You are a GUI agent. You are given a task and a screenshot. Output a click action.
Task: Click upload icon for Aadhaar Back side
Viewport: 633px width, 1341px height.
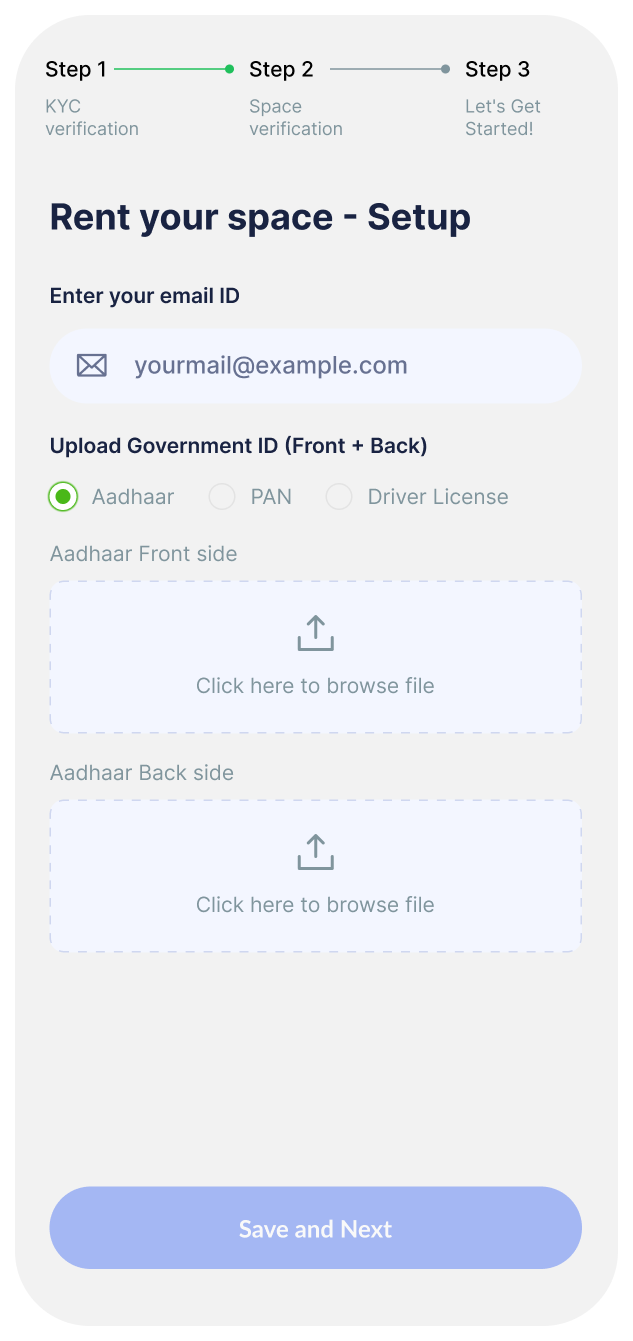[x=315, y=853]
